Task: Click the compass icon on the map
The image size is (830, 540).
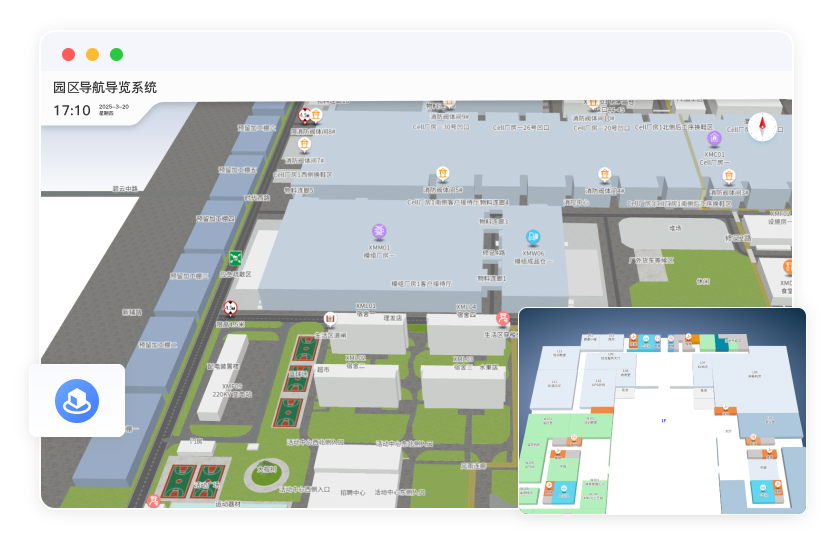Action: click(762, 127)
